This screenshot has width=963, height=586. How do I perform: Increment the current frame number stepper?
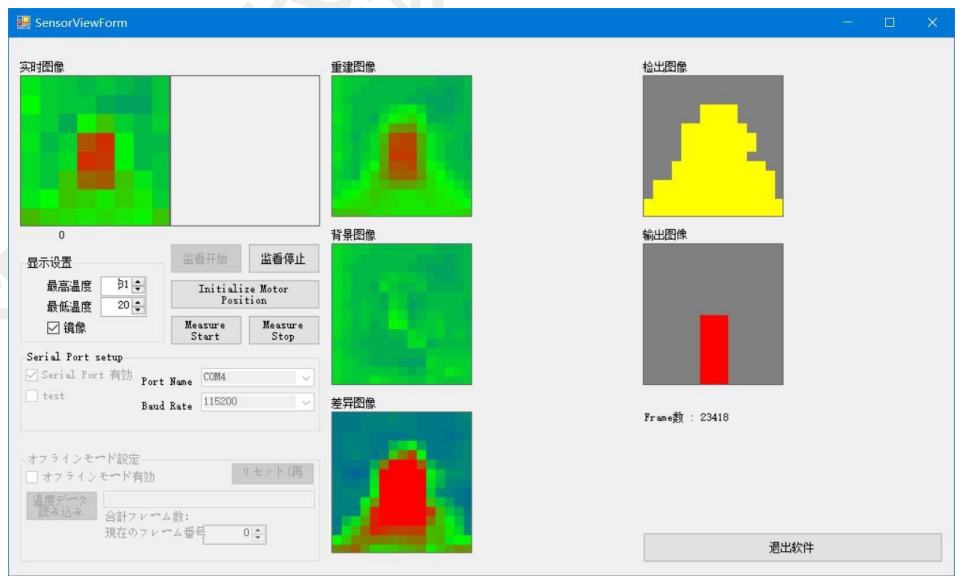[259, 530]
